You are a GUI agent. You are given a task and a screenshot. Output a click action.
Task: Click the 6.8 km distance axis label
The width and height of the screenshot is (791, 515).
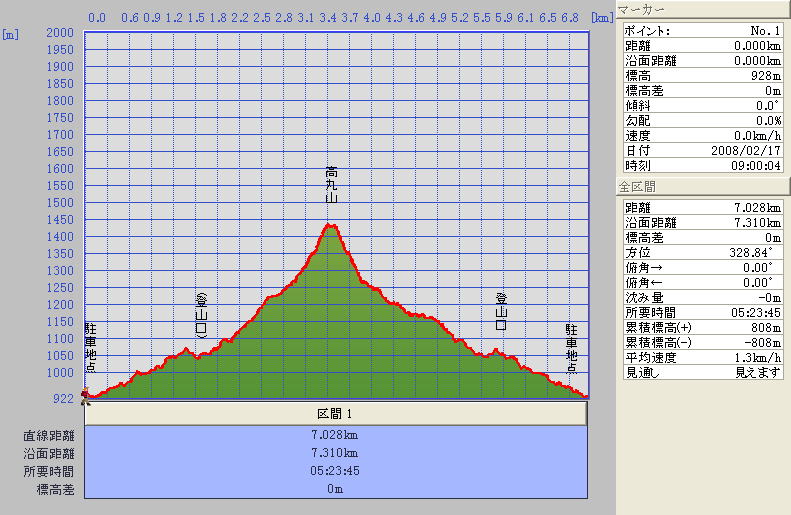click(x=570, y=18)
